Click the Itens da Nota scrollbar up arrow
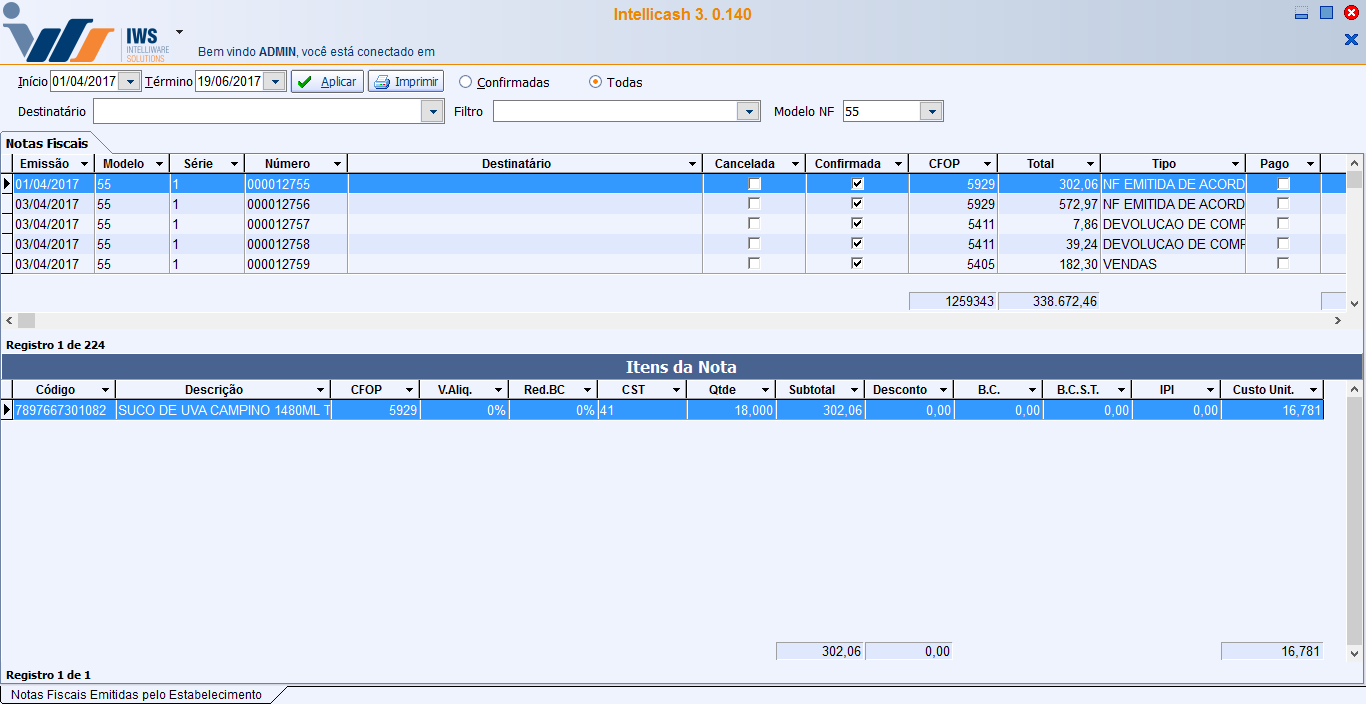 pyautogui.click(x=1355, y=389)
